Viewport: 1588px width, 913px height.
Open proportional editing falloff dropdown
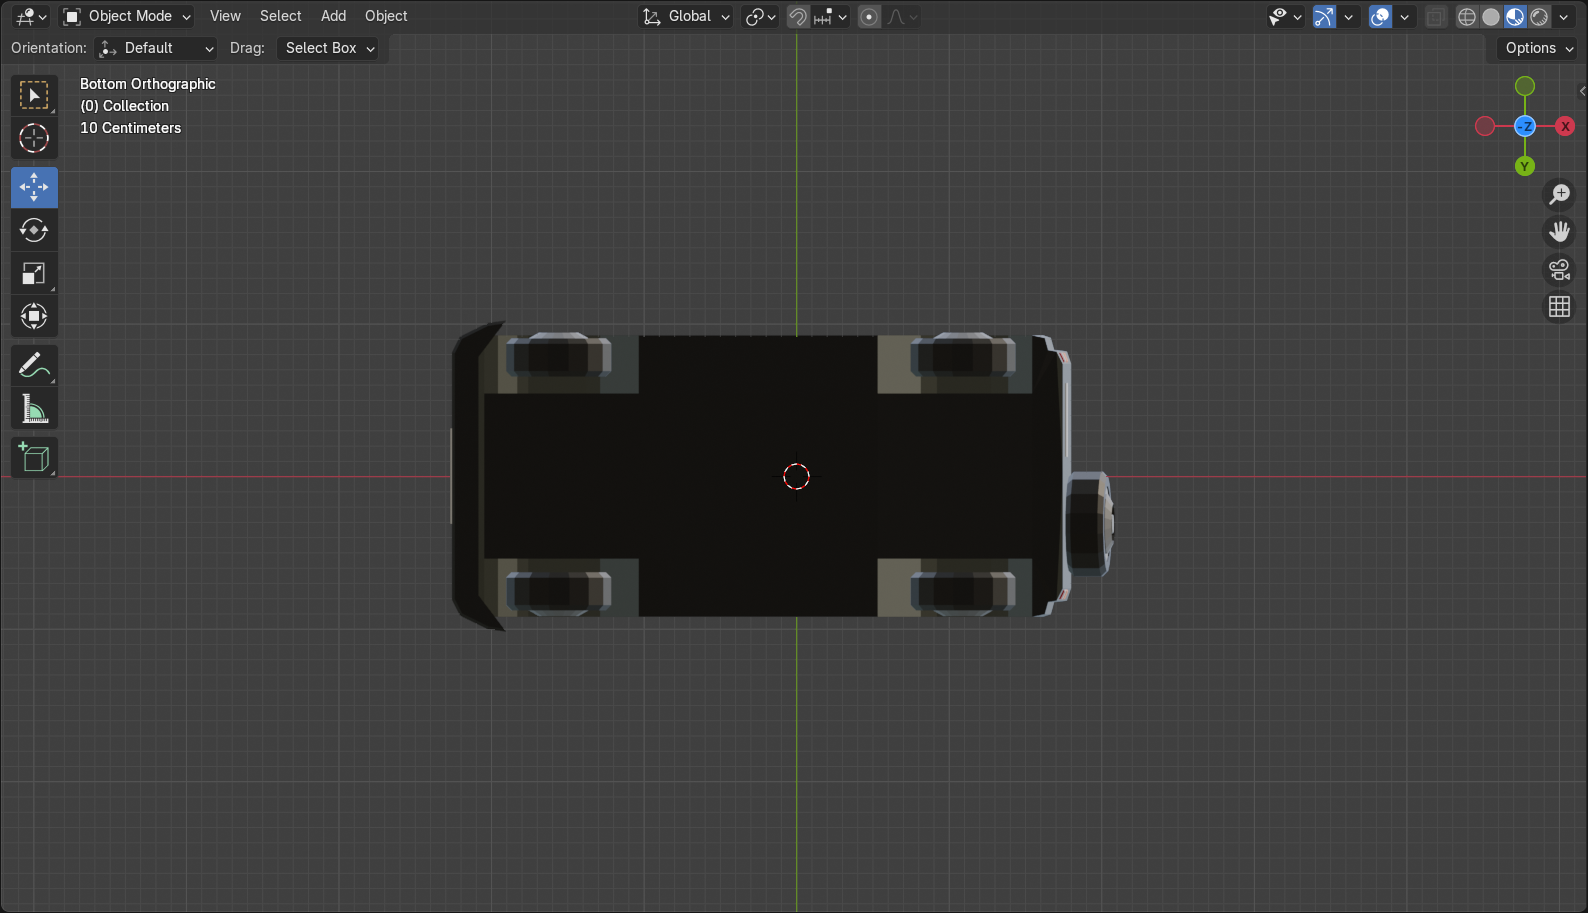point(902,16)
